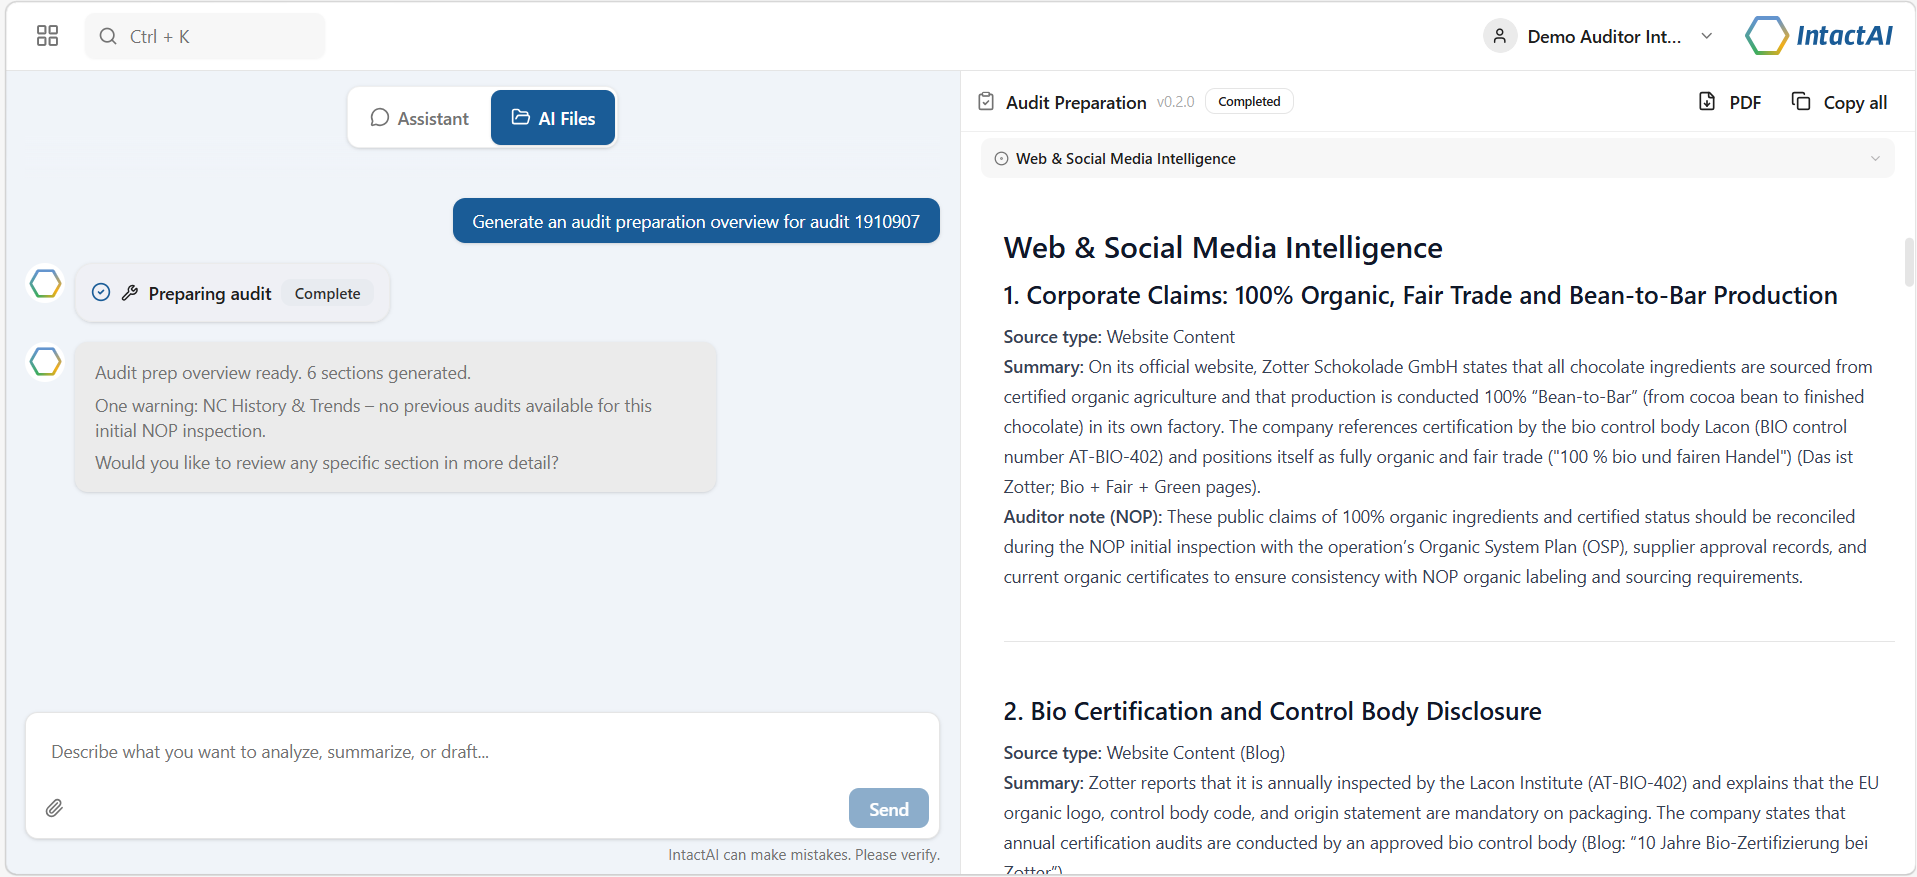
Task: Click the user avatar icon
Action: [x=1499, y=36]
